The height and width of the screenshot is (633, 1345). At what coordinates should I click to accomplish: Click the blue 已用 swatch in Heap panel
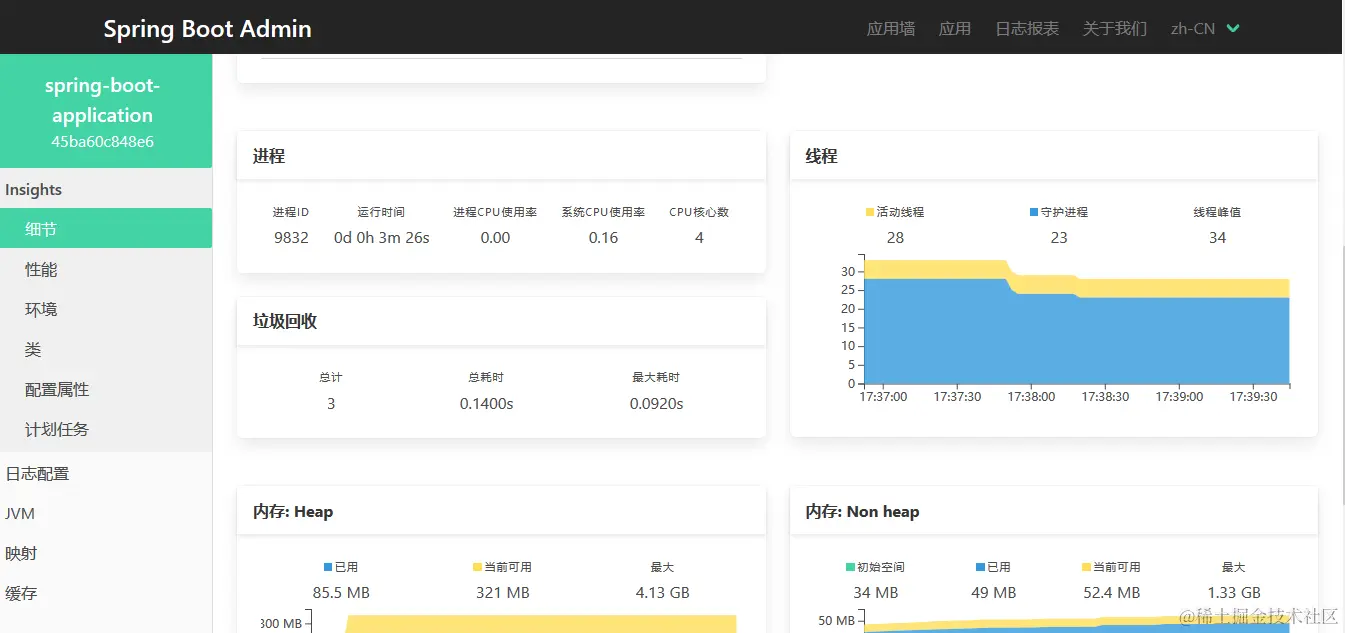point(328,567)
